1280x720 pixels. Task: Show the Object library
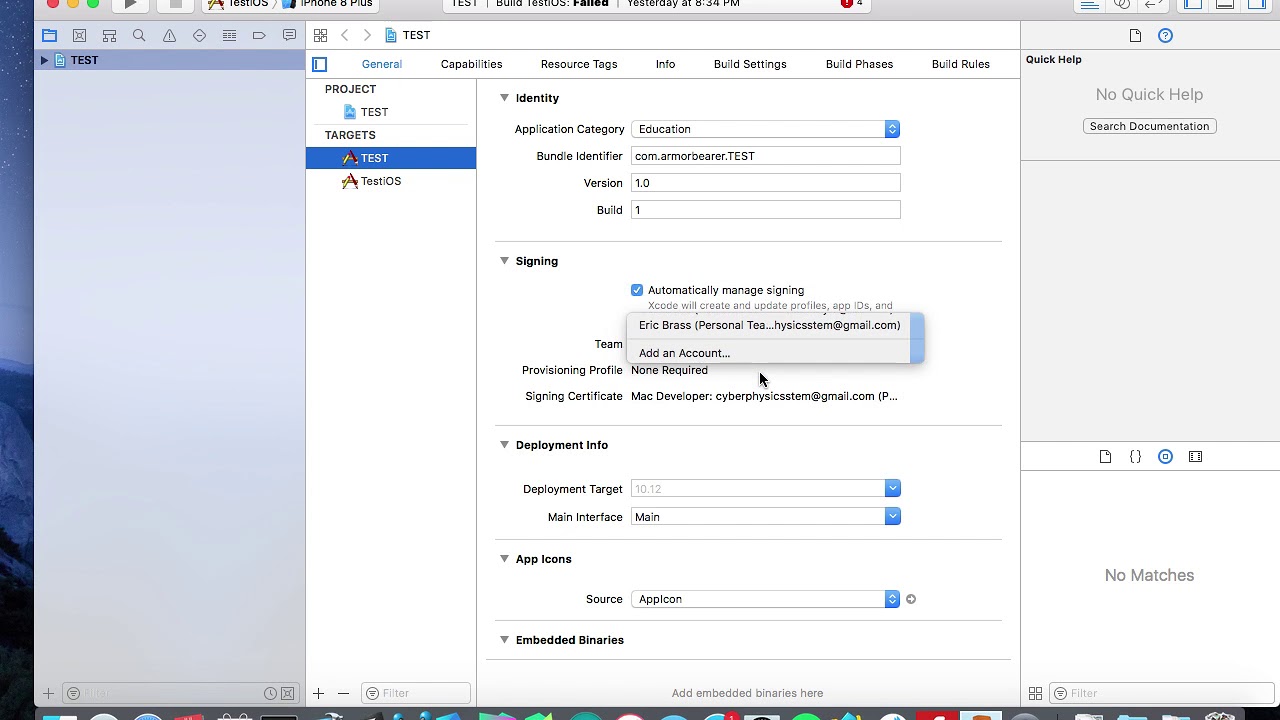[x=1165, y=457]
